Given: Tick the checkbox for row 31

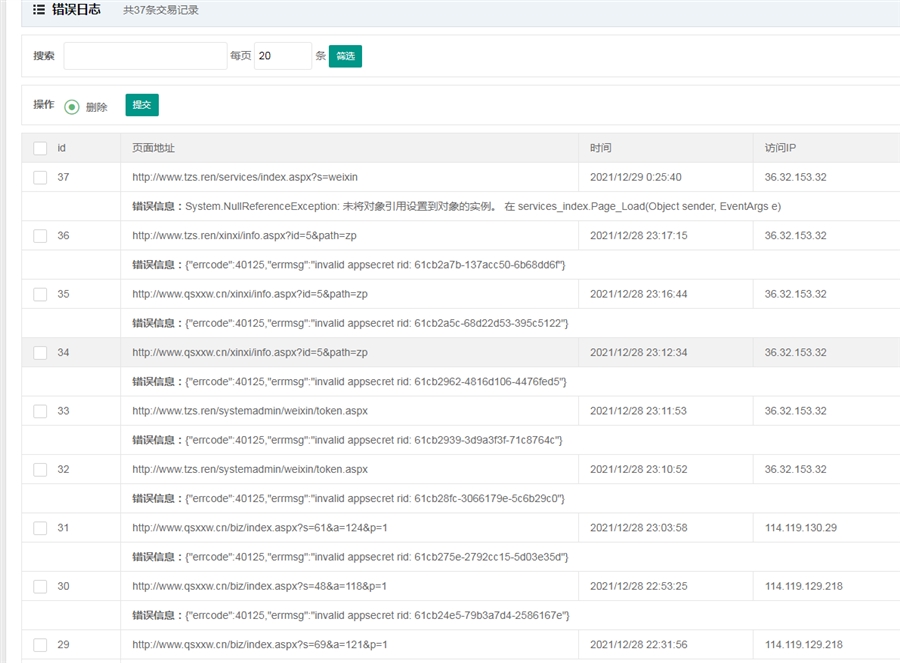Looking at the screenshot, I should coord(40,528).
